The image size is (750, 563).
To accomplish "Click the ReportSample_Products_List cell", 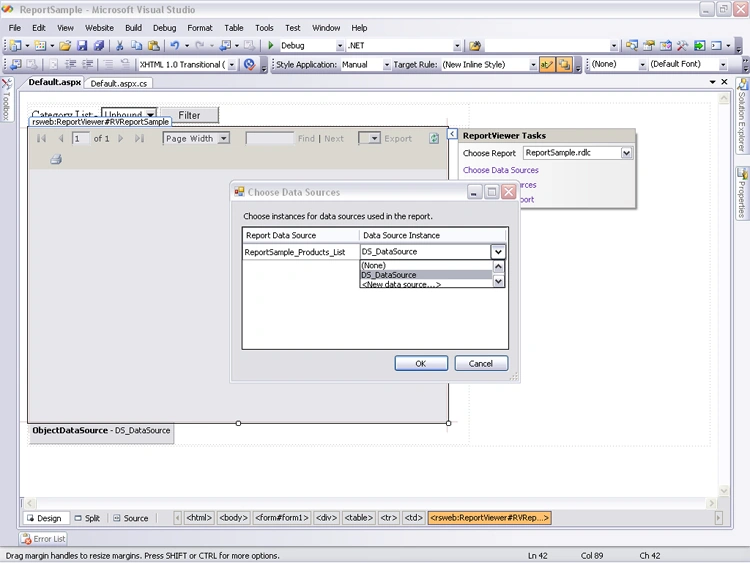I will 300,252.
